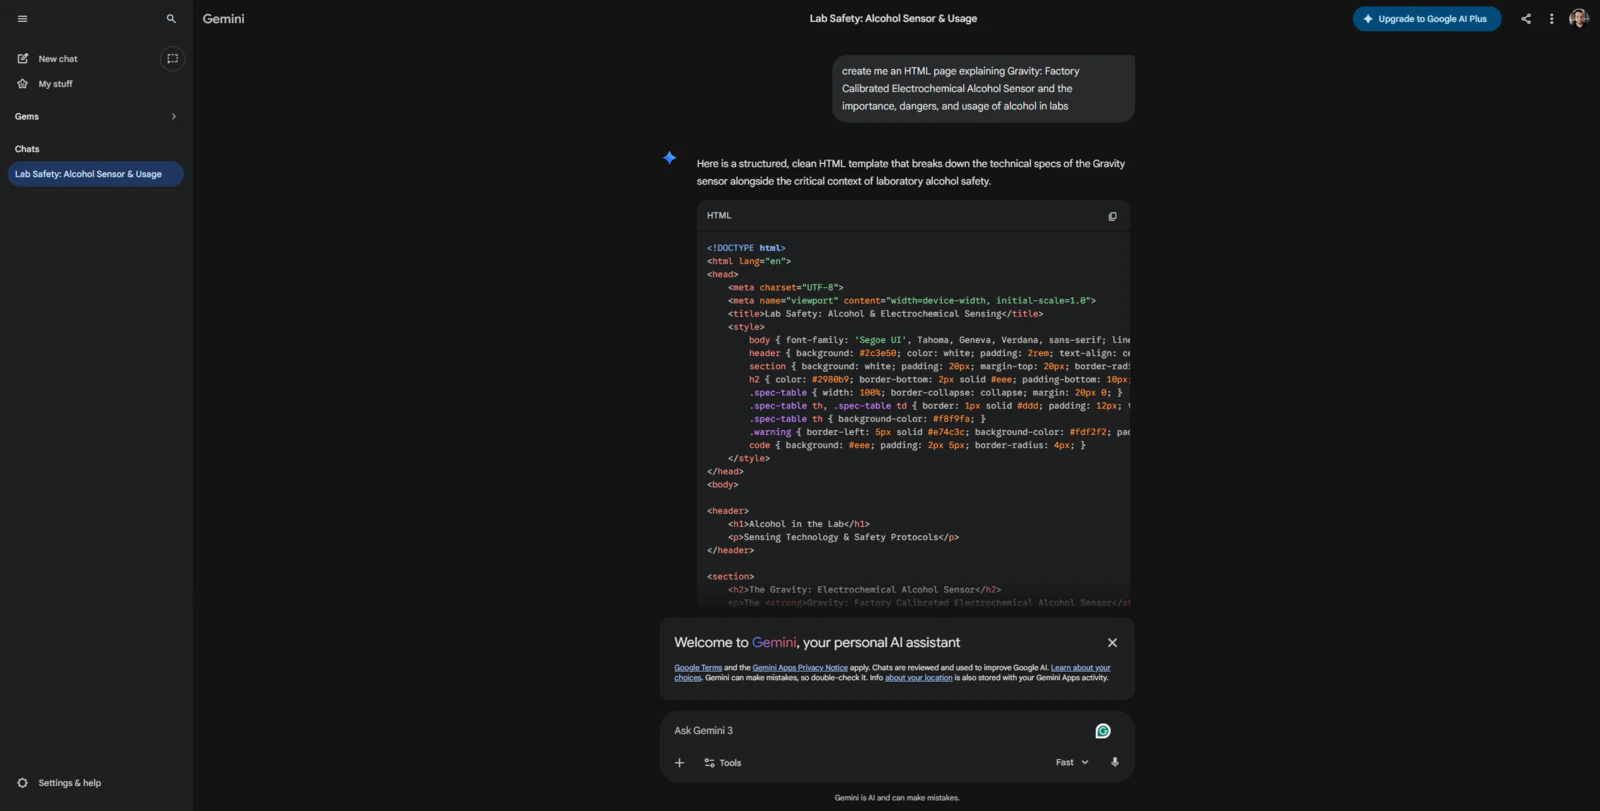1600x811 pixels.
Task: Open the Google account profile avatar
Action: click(x=1579, y=19)
